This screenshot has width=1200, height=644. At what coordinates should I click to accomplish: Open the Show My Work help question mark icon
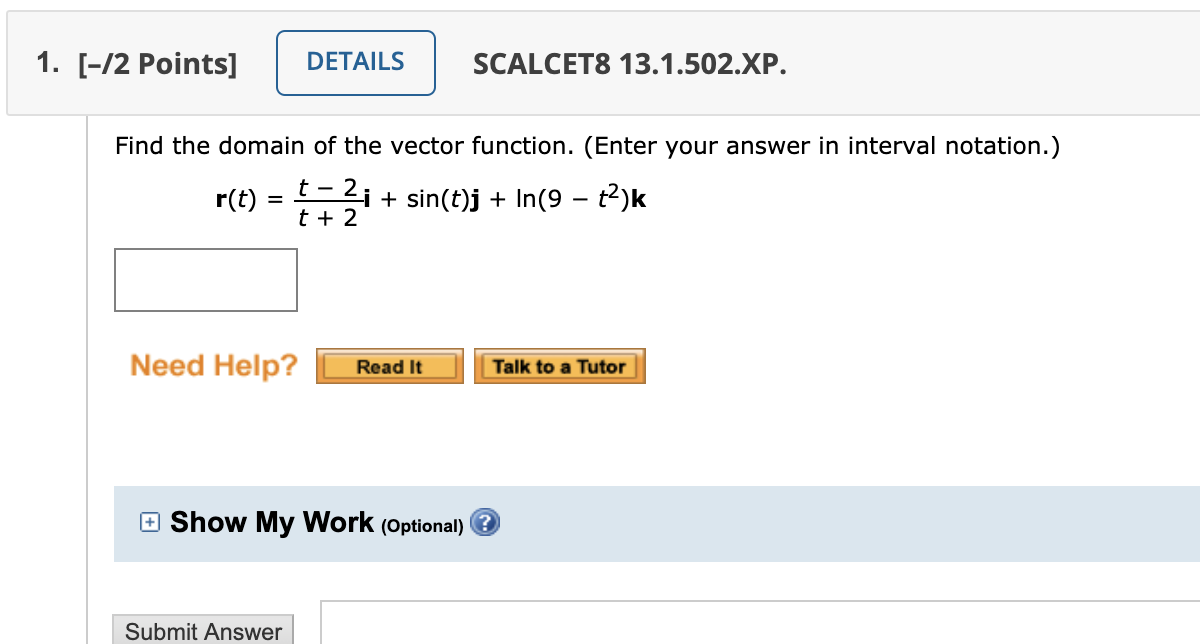pos(485,522)
